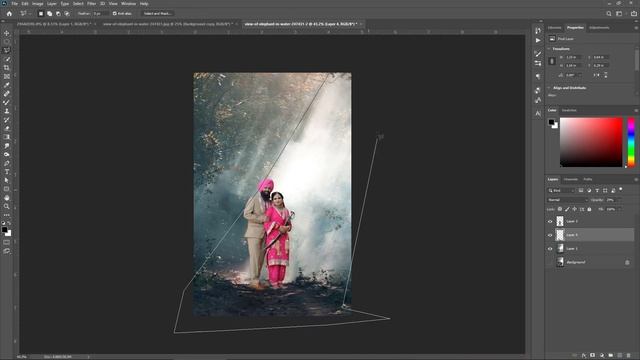Open the Properties panel menu
The image size is (640, 360).
636,28
